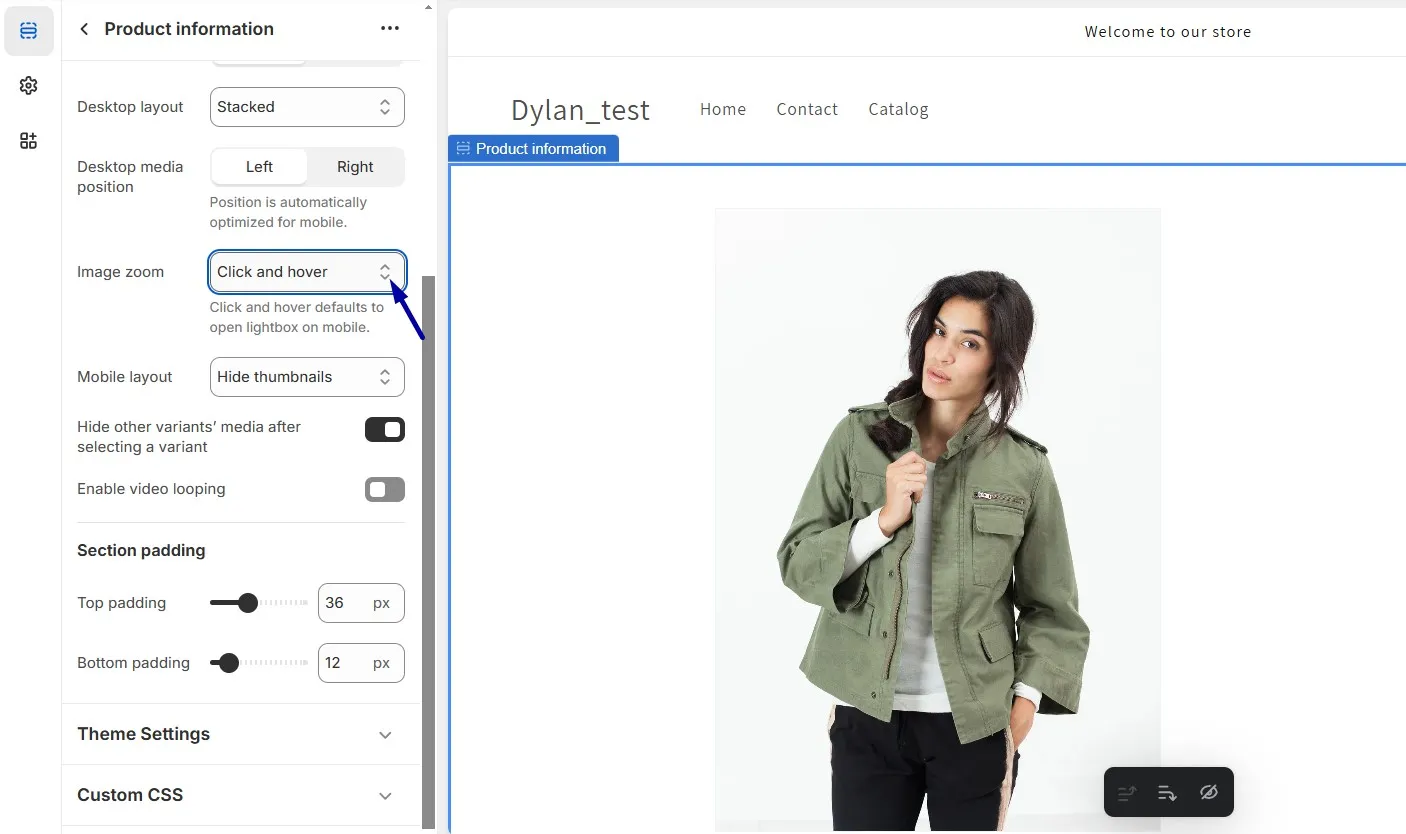This screenshot has height=834, width=1406.
Task: Open Theme settings gear icon in sidebar
Action: point(29,86)
